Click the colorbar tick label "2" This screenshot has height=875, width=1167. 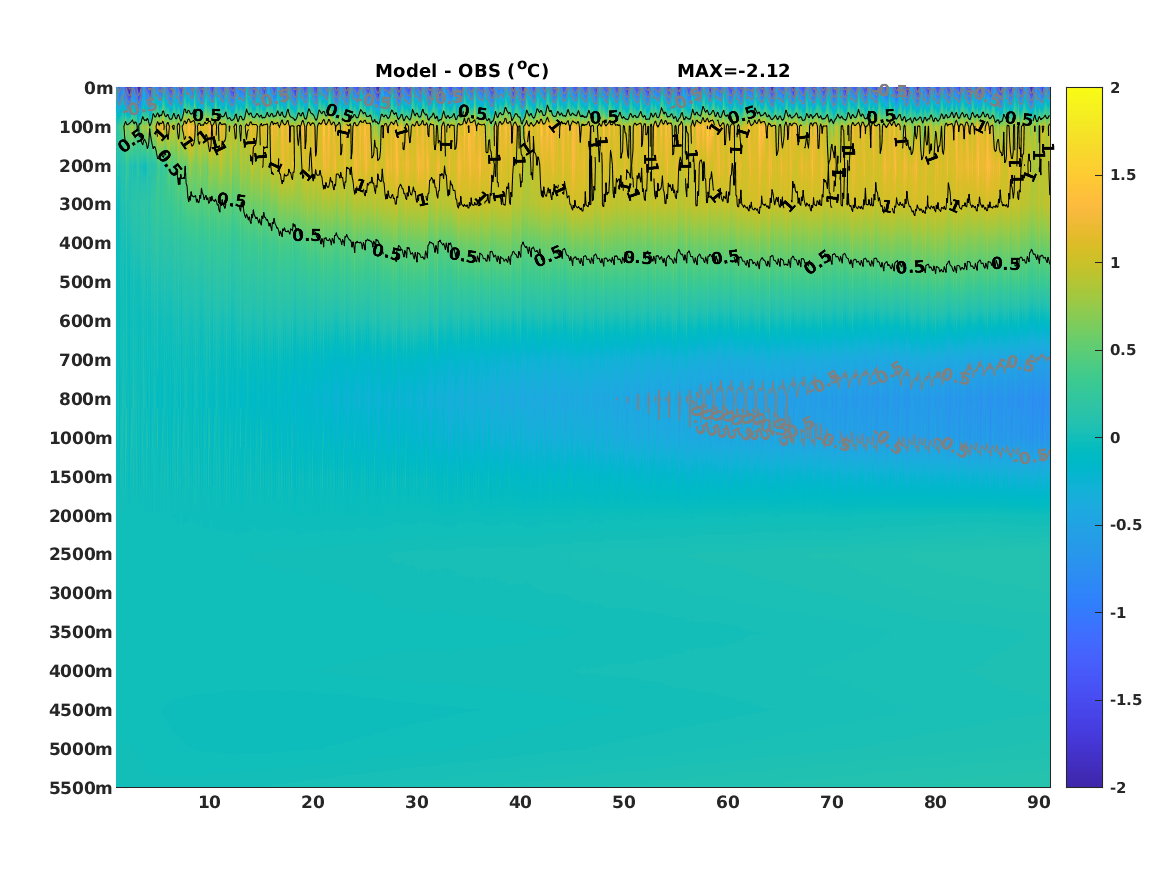click(x=1115, y=88)
